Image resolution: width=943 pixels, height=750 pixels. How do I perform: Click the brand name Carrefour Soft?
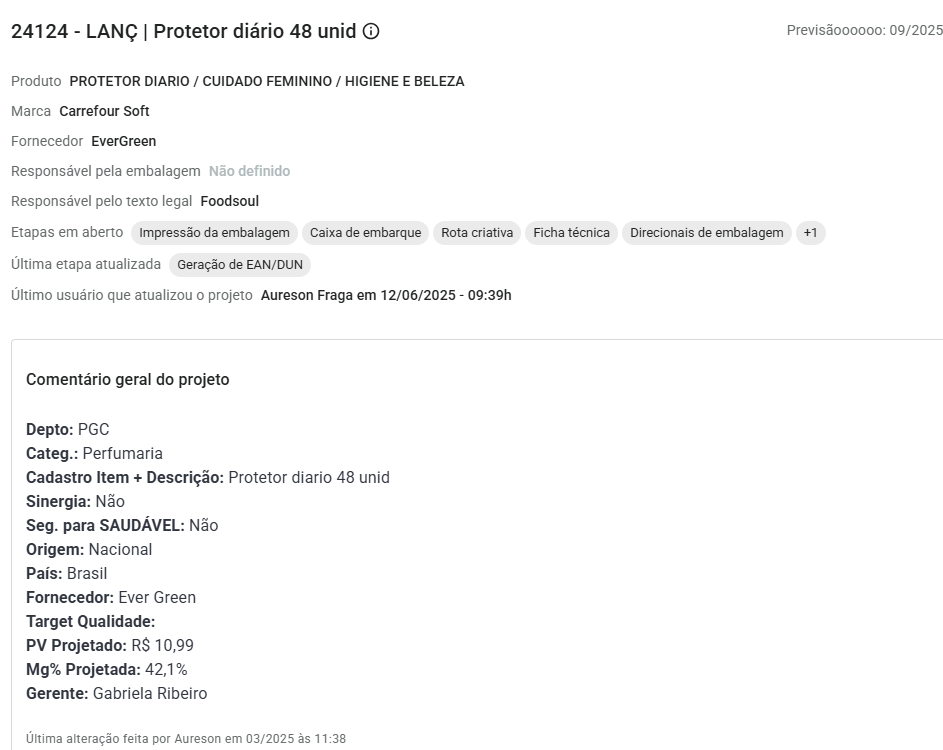tap(104, 111)
